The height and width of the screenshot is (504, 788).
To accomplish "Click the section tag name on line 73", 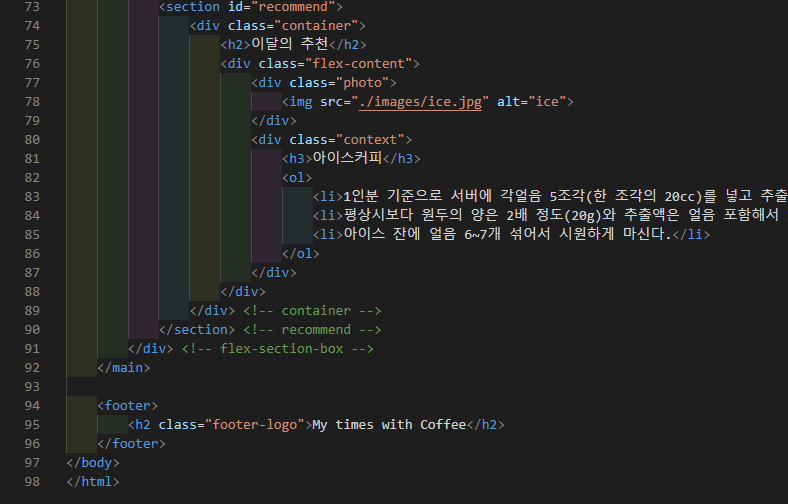I will pos(193,7).
